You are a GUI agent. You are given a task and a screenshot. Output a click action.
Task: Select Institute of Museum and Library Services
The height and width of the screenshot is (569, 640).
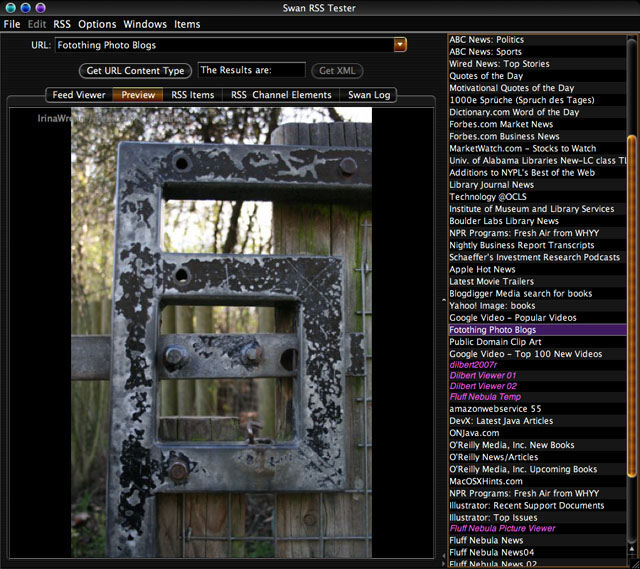[537, 209]
